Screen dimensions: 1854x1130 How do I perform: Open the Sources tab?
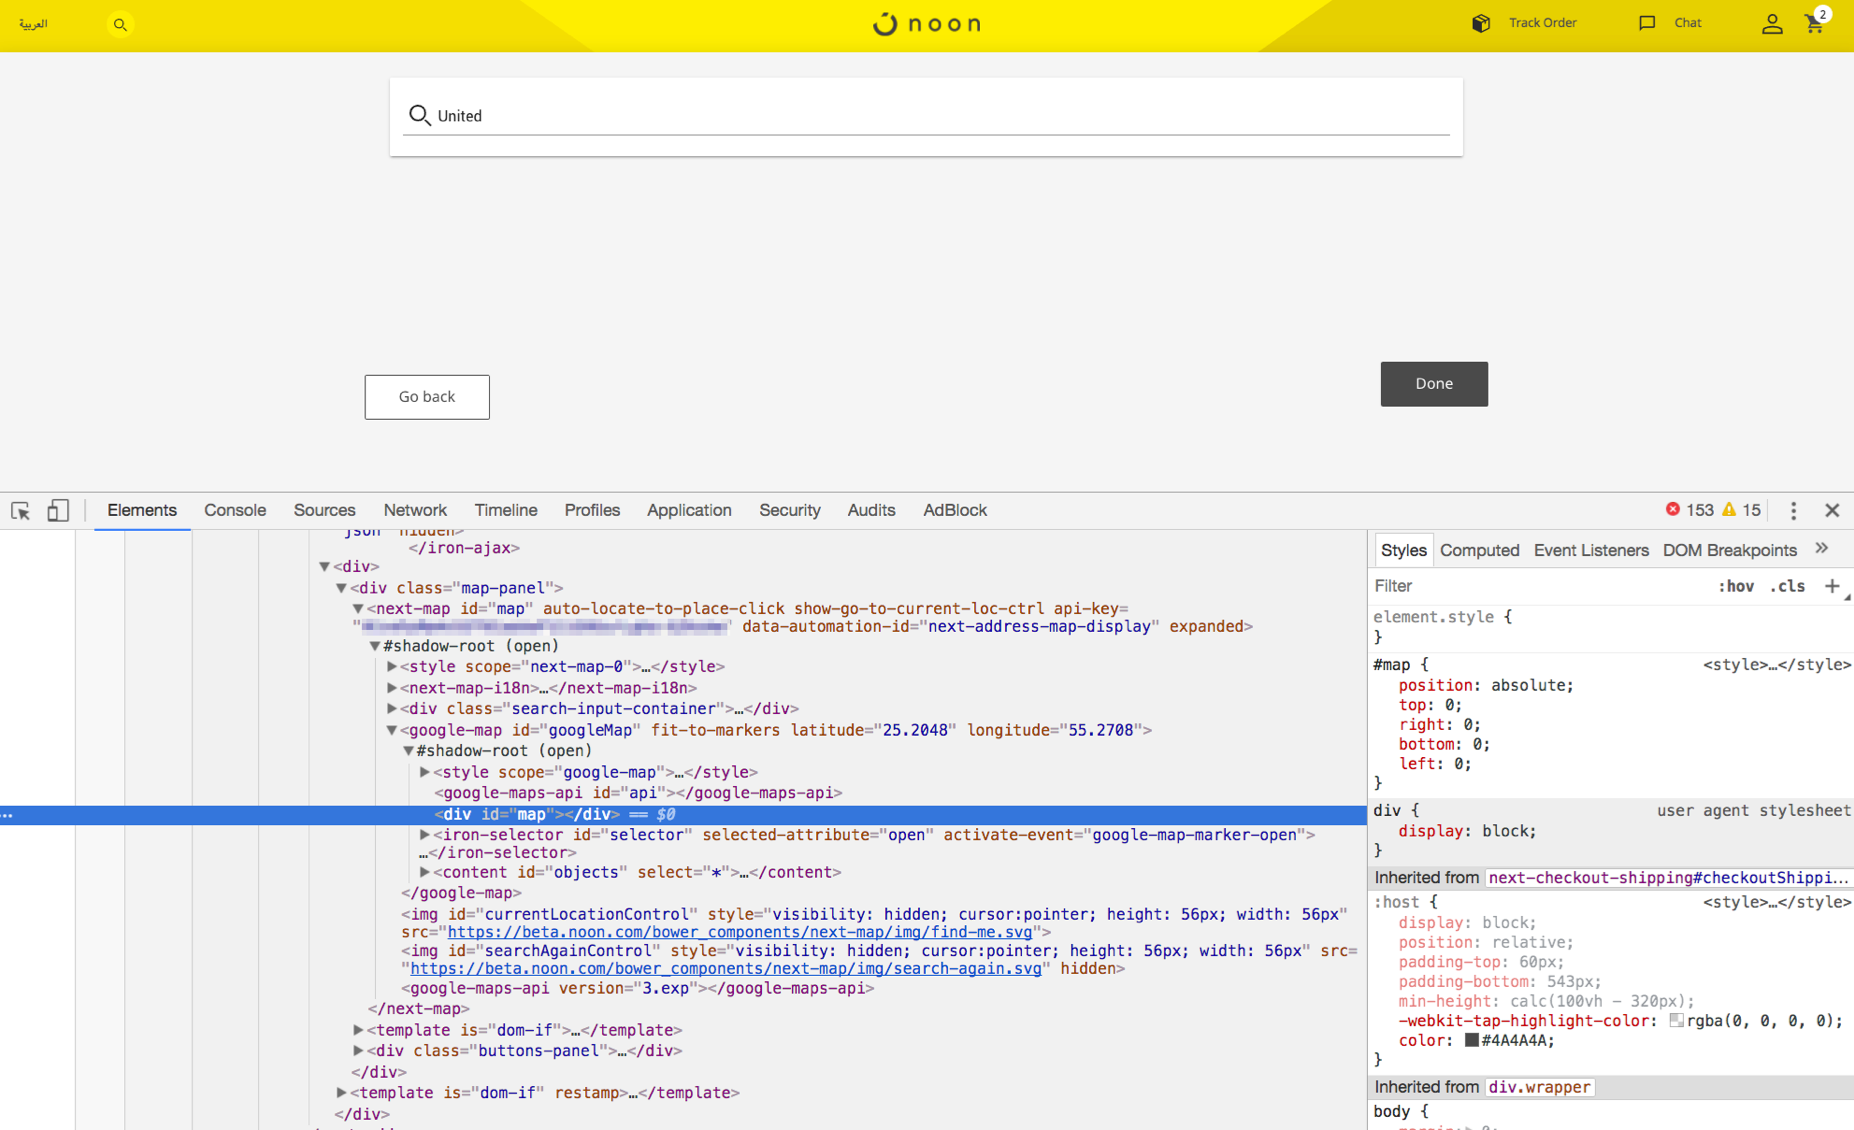point(324,510)
